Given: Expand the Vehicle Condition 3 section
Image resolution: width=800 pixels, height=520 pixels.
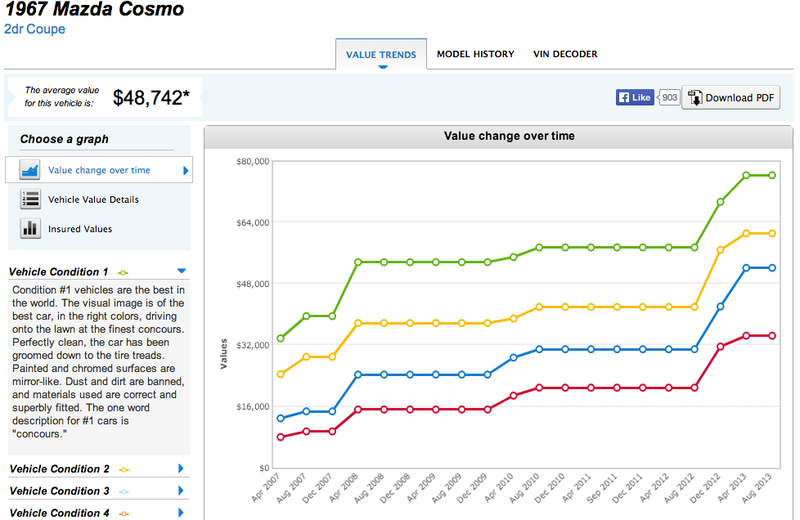Looking at the screenshot, I should pyautogui.click(x=181, y=490).
